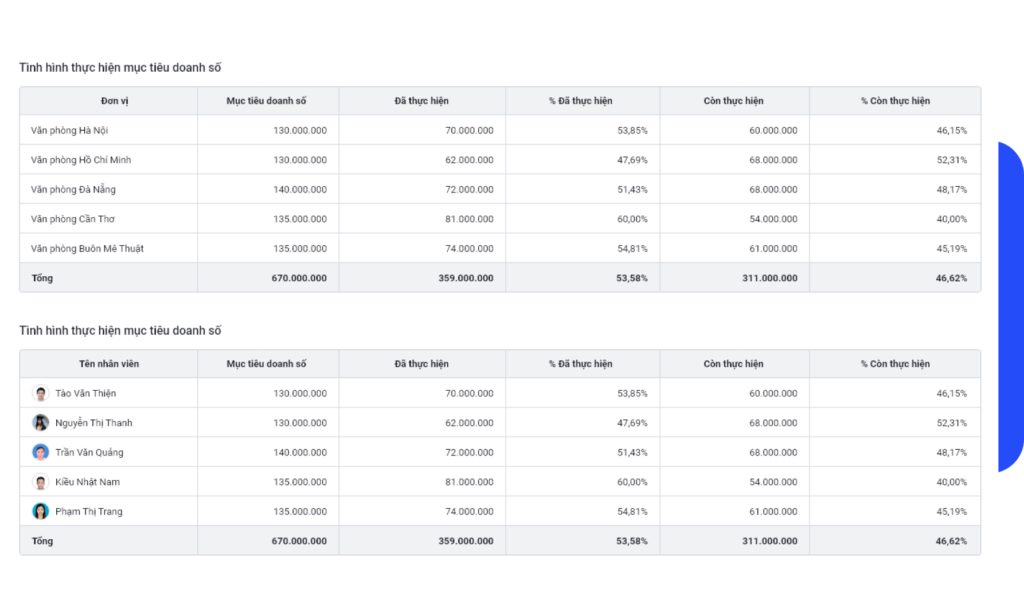Choose the Văn phòng Đà Nẵng unit
This screenshot has height=616, width=1024.
74,189
